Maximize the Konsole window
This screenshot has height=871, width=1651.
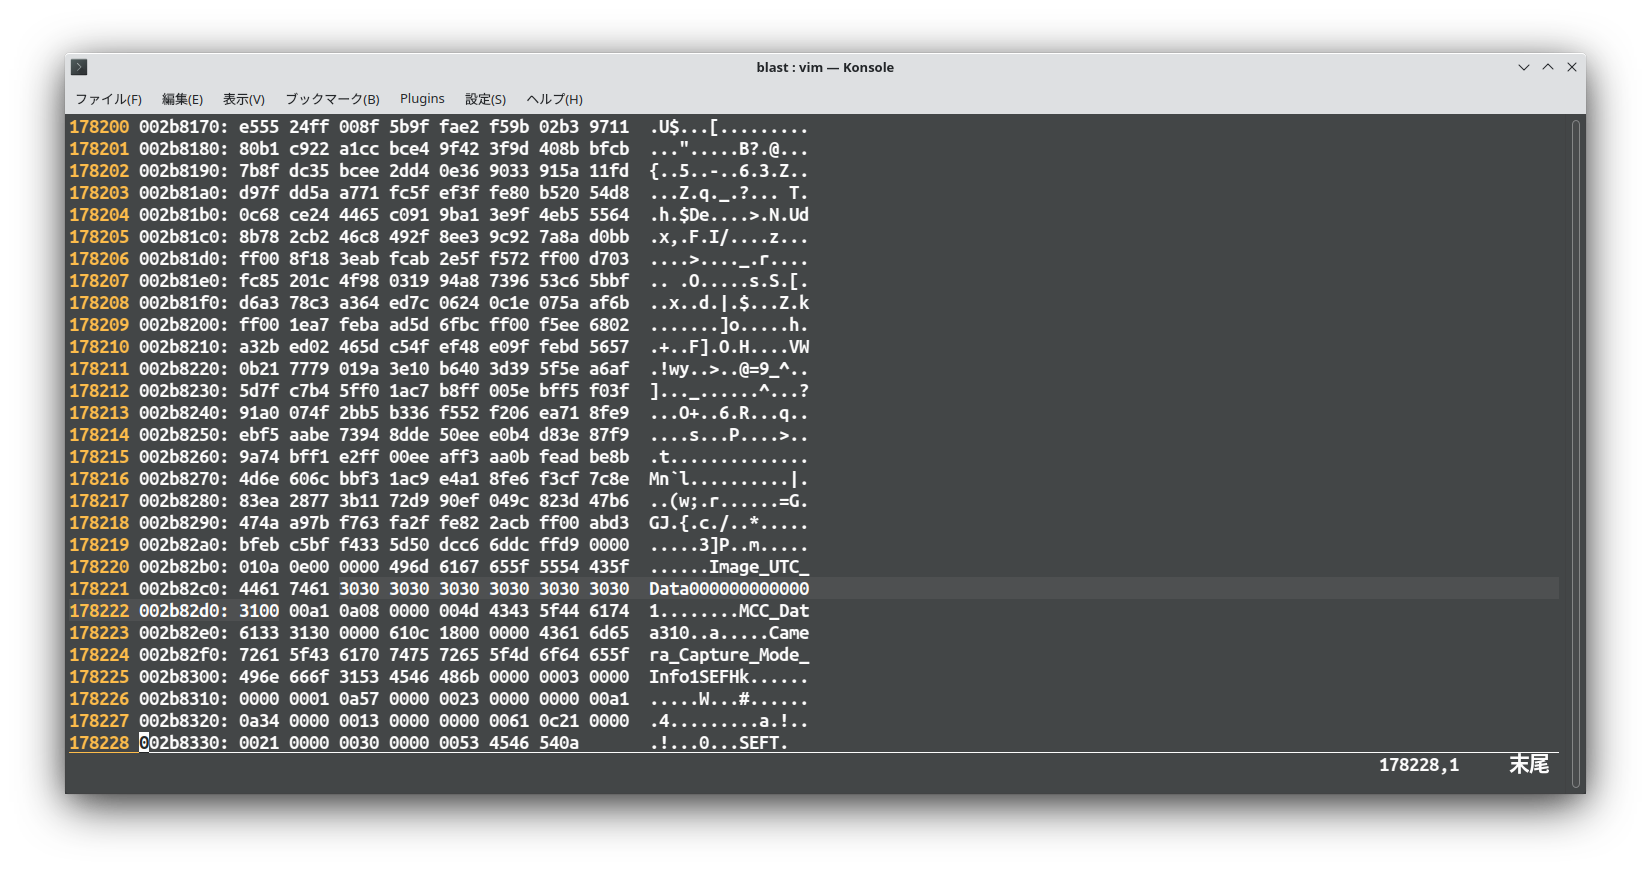pyautogui.click(x=1547, y=67)
